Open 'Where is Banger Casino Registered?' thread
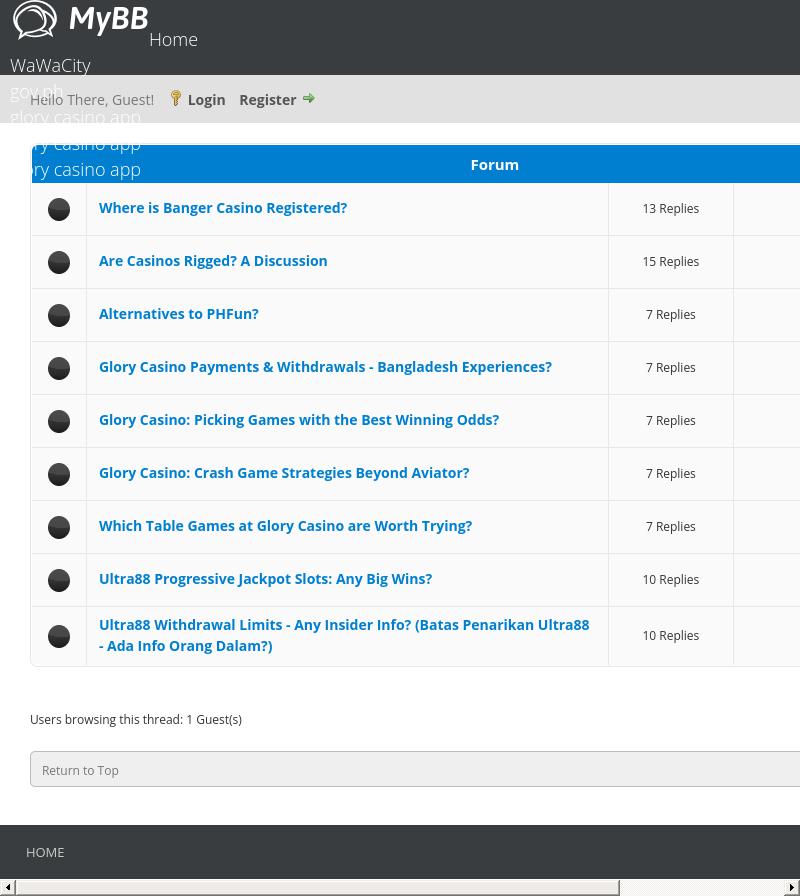Image resolution: width=800 pixels, height=896 pixels. pos(223,208)
